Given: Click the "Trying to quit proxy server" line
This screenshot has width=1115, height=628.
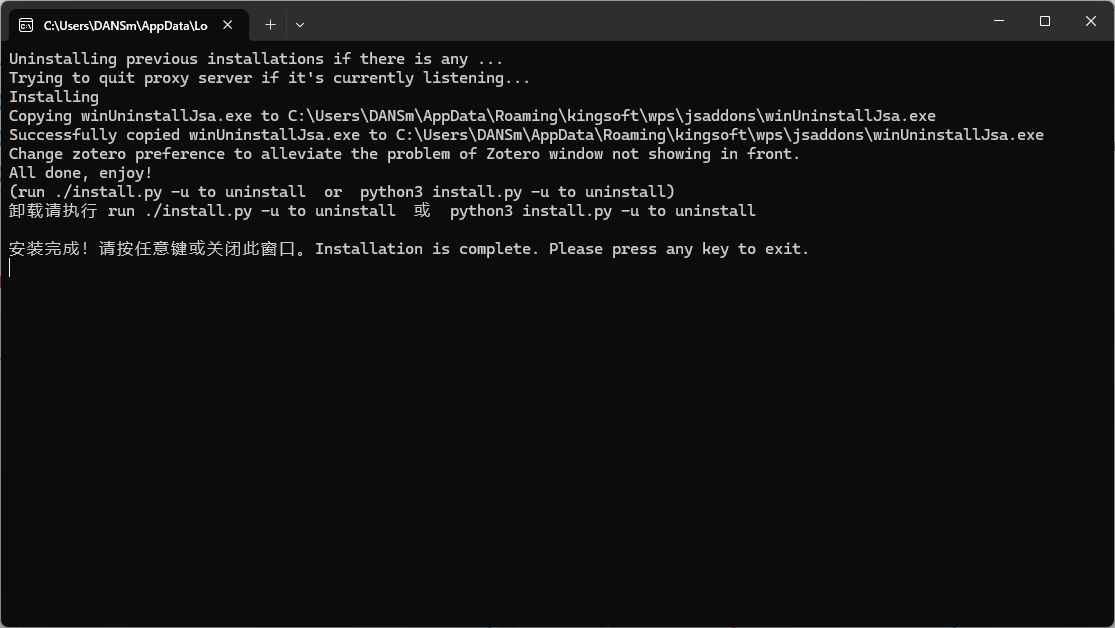Looking at the screenshot, I should (270, 78).
